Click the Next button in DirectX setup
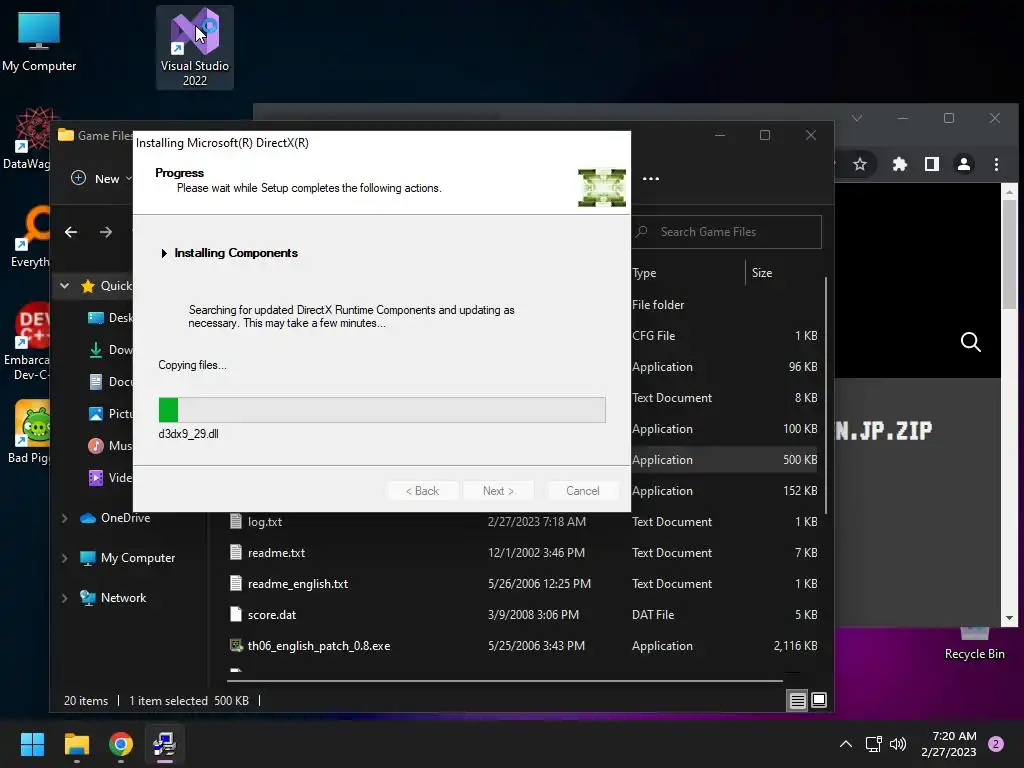The height and width of the screenshot is (768, 1024). pos(498,490)
